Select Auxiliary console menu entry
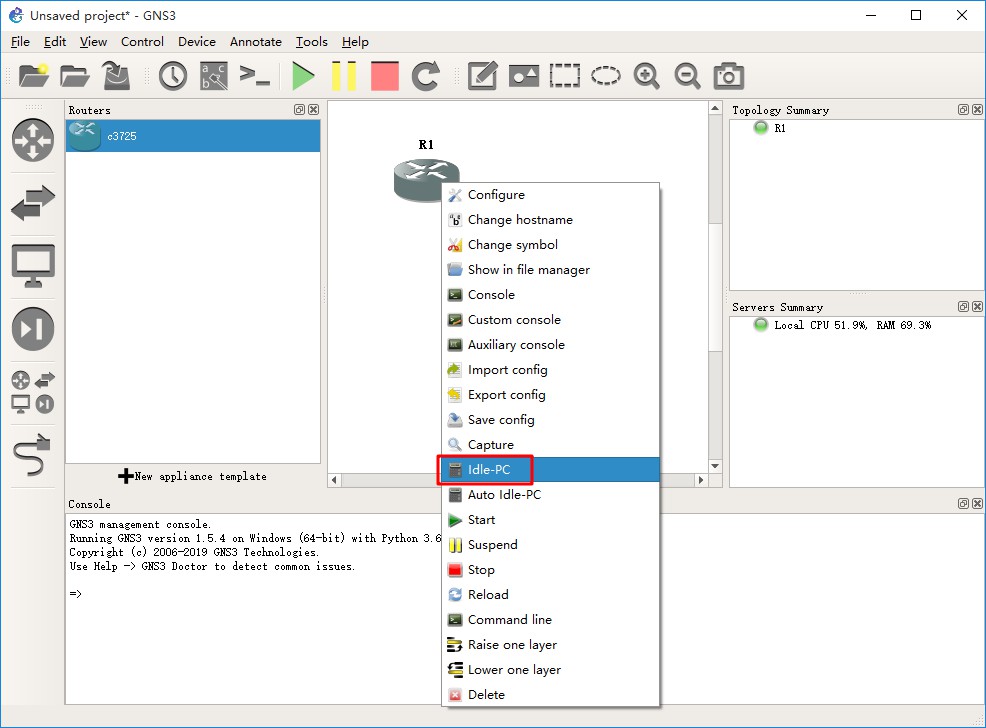This screenshot has width=986, height=728. (x=551, y=345)
